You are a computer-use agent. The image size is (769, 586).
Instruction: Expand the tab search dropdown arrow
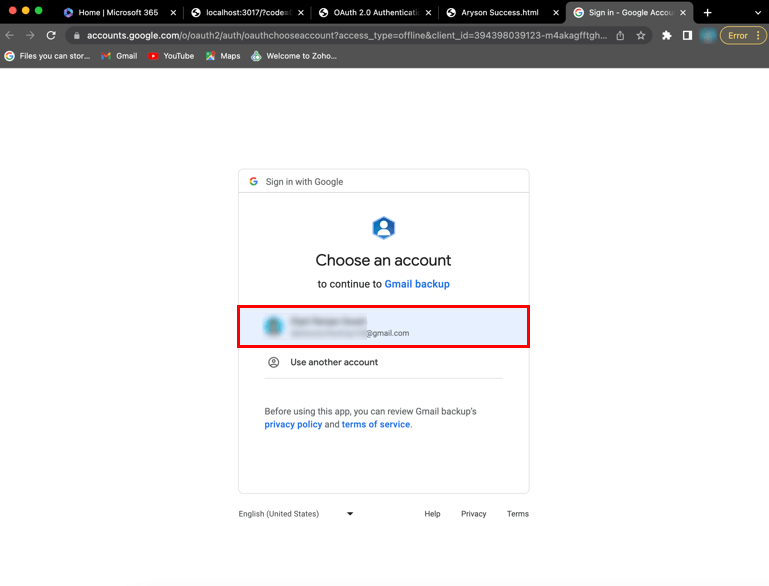click(758, 13)
